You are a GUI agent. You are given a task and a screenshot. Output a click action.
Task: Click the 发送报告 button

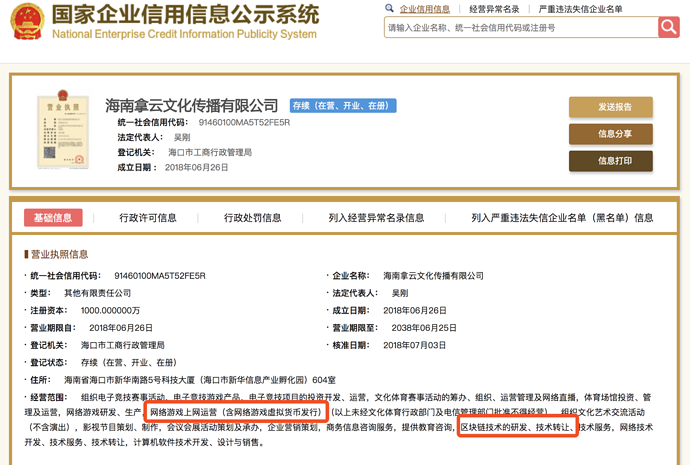click(610, 107)
